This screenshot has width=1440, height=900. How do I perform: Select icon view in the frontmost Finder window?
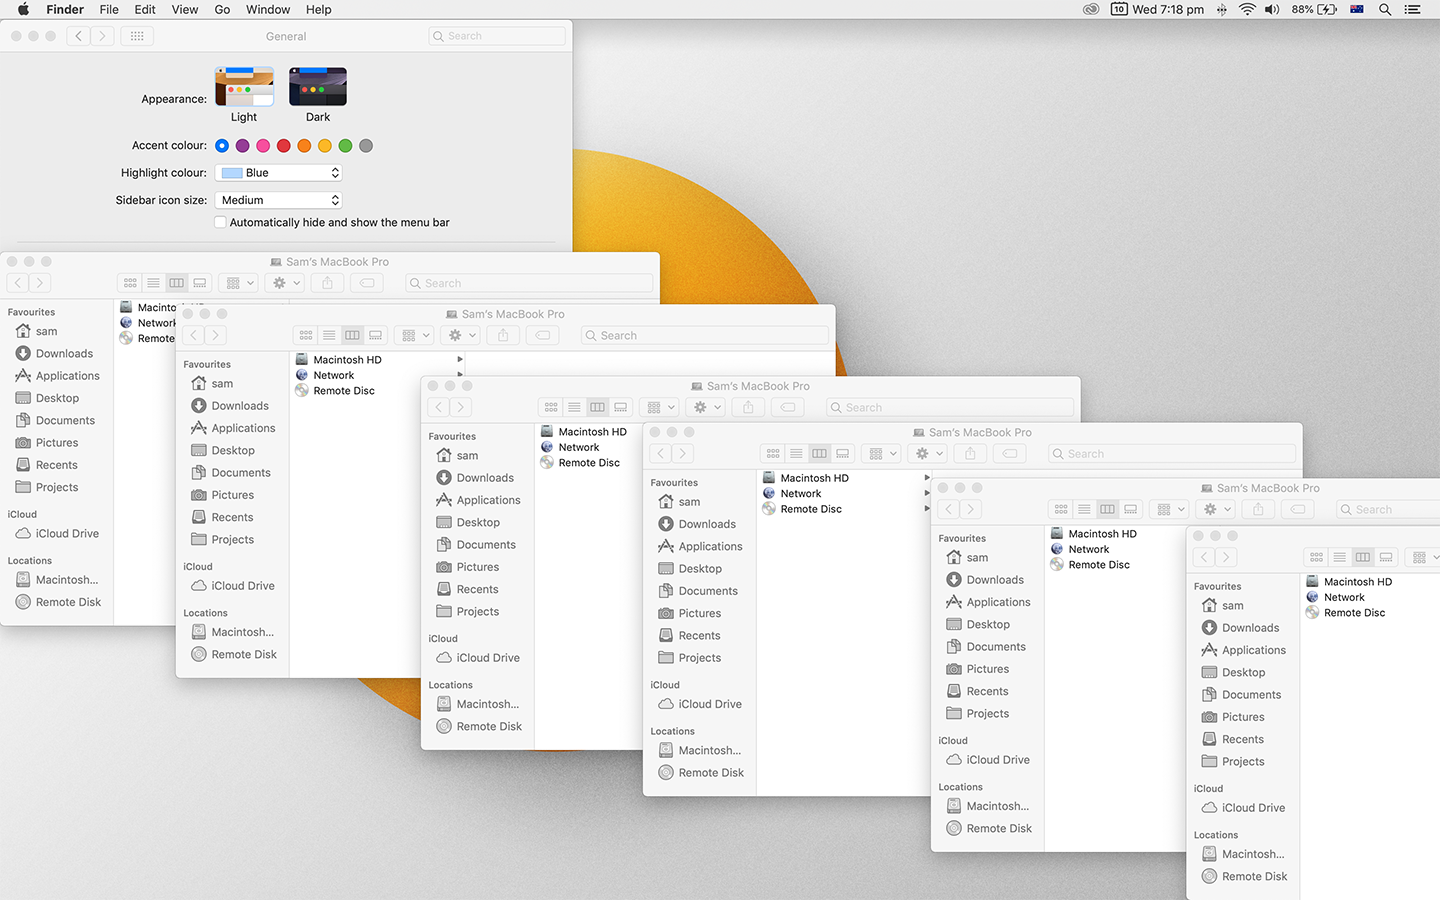click(x=1316, y=557)
